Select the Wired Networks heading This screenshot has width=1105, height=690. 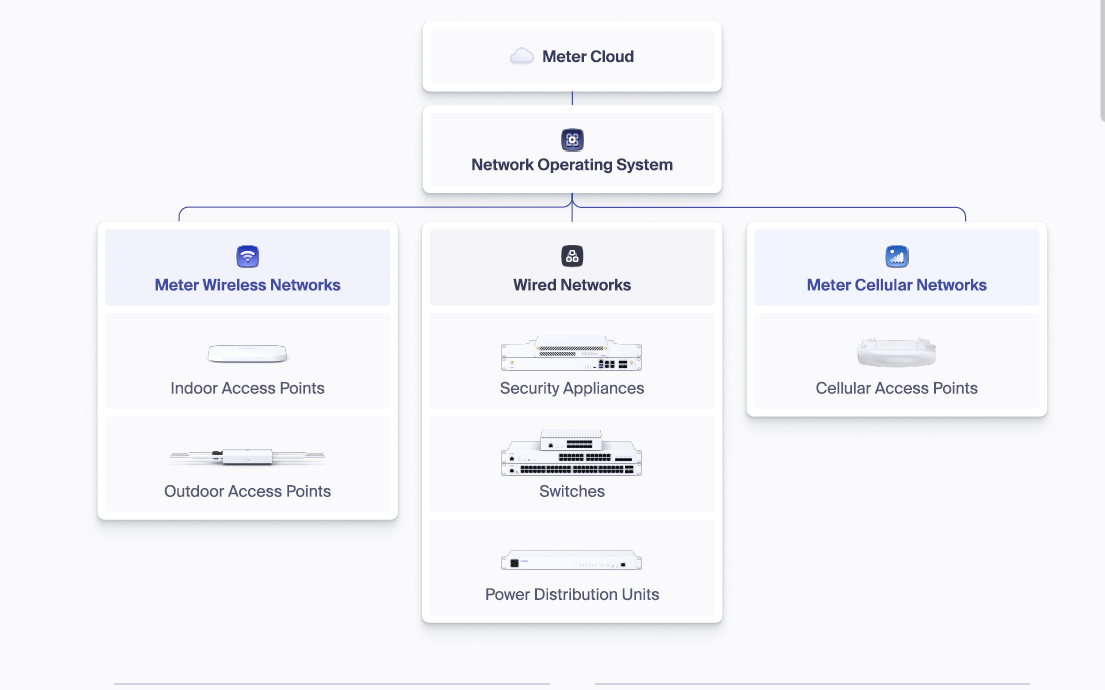click(572, 285)
